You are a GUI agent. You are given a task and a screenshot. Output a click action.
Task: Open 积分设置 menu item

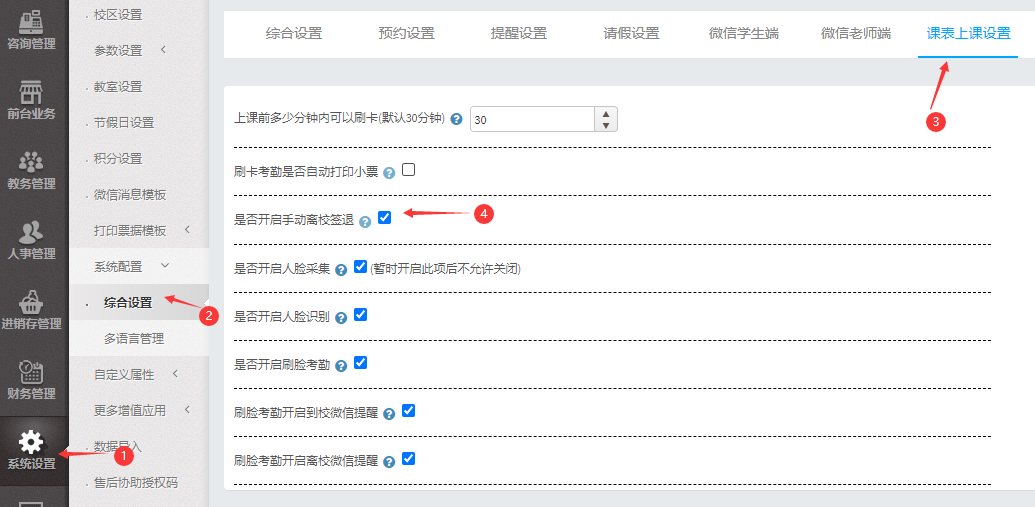(x=118, y=159)
